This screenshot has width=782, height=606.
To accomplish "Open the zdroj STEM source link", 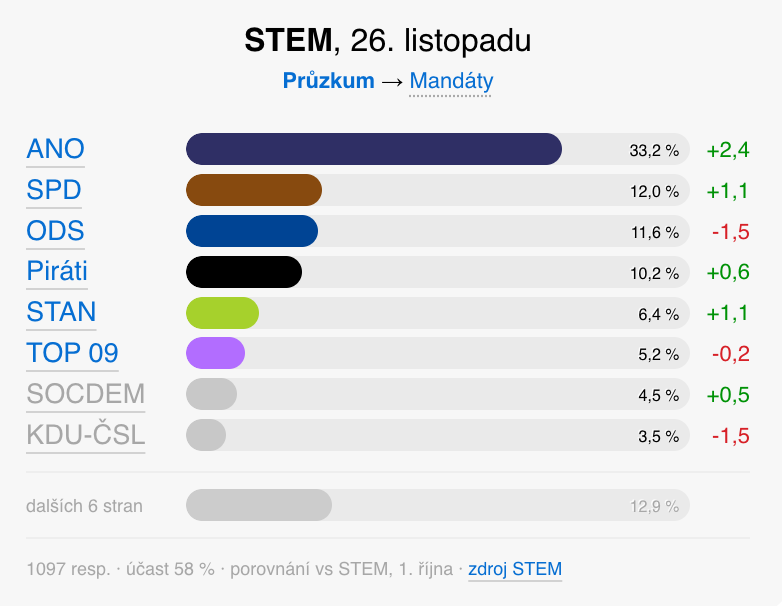I will pyautogui.click(x=515, y=569).
